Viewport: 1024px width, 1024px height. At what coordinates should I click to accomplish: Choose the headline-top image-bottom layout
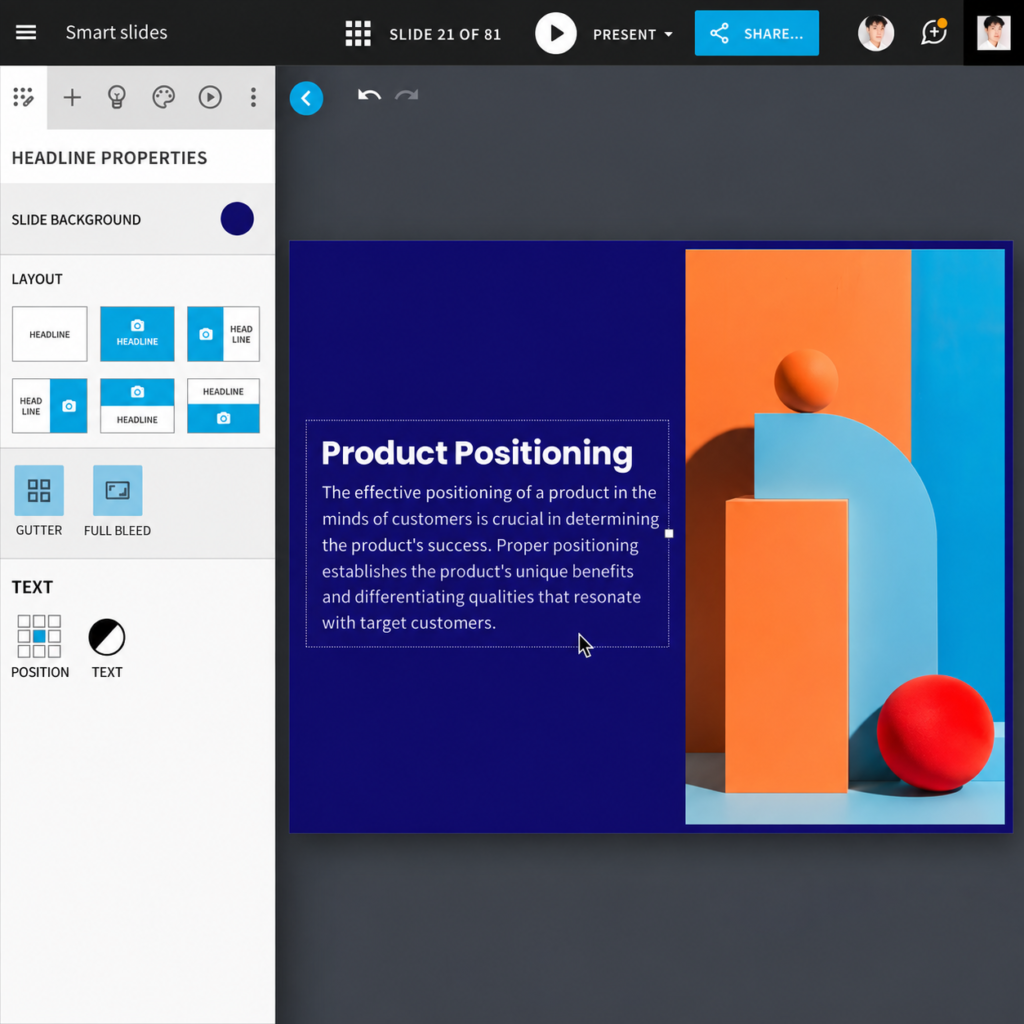[x=223, y=406]
